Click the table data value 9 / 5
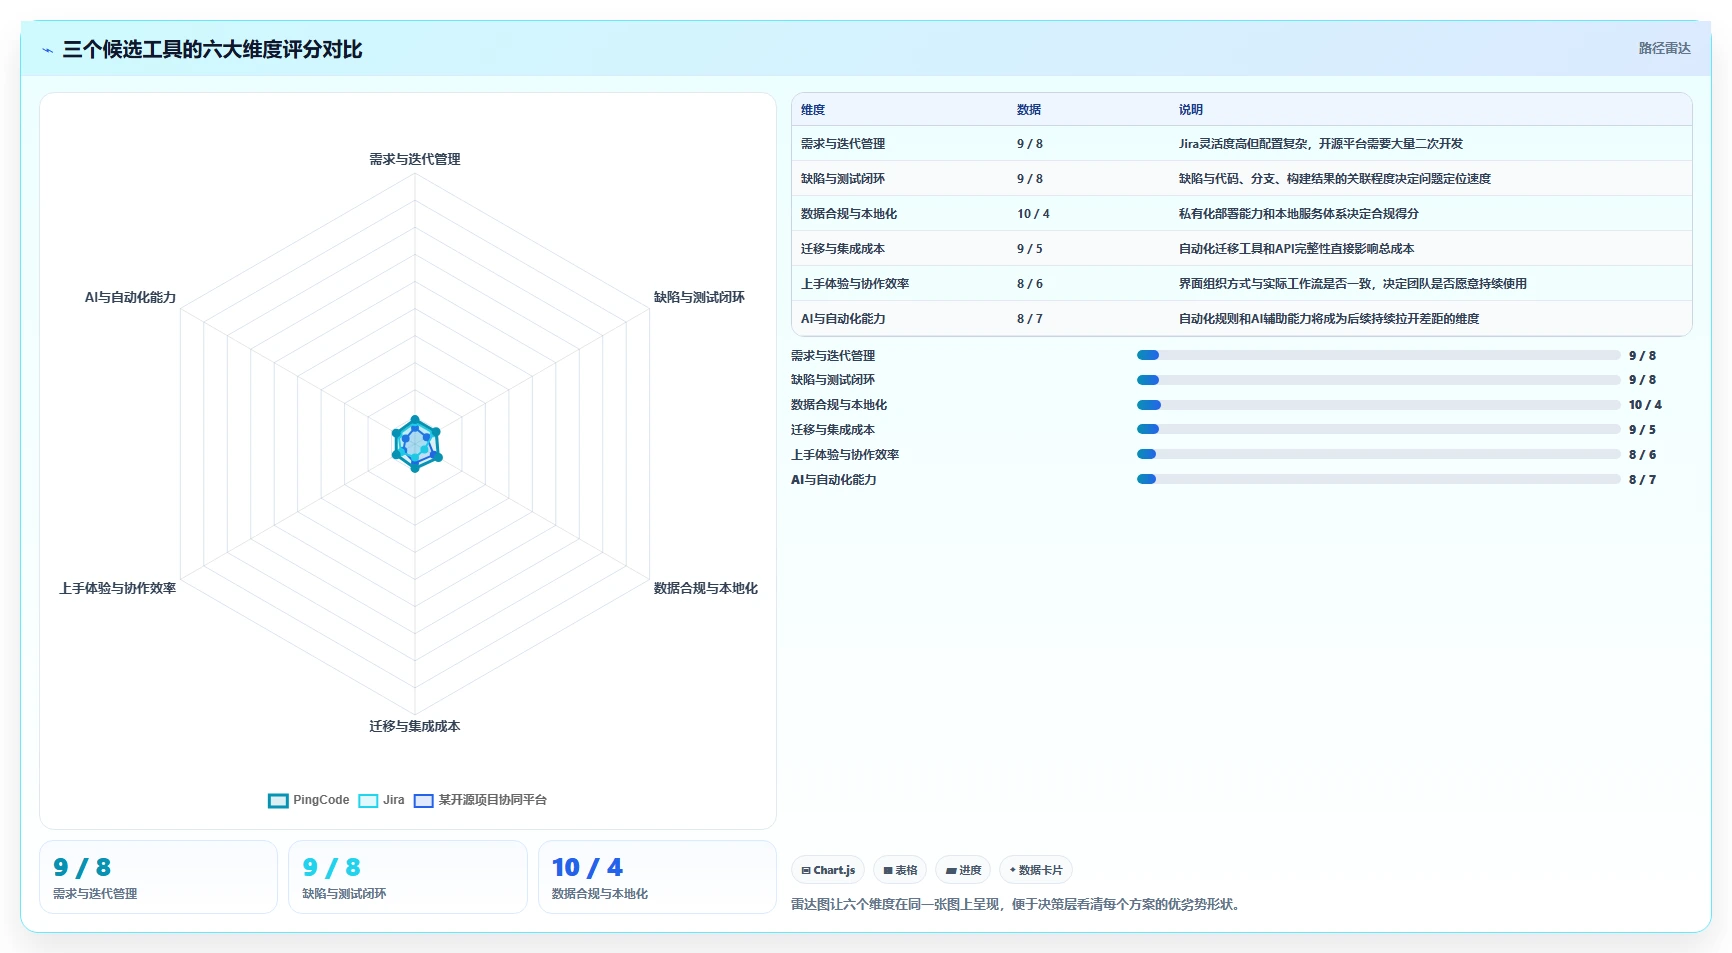This screenshot has height=953, width=1732. point(1030,249)
